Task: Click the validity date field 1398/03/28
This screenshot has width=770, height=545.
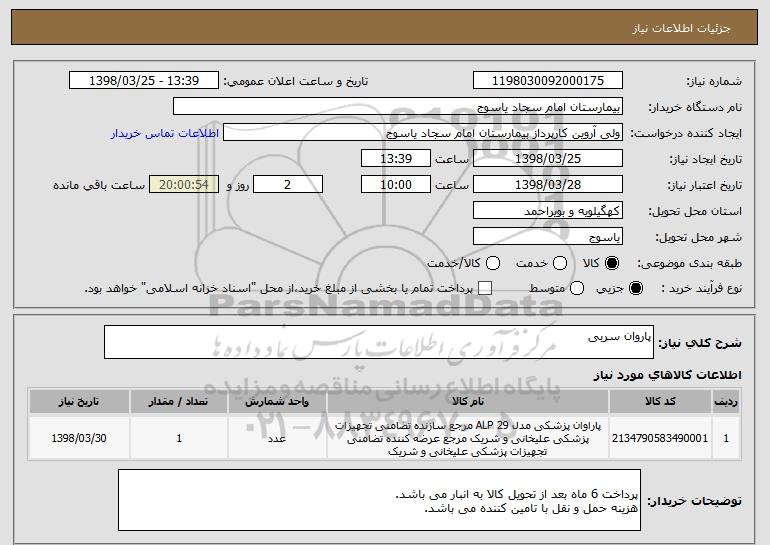Action: (548, 185)
